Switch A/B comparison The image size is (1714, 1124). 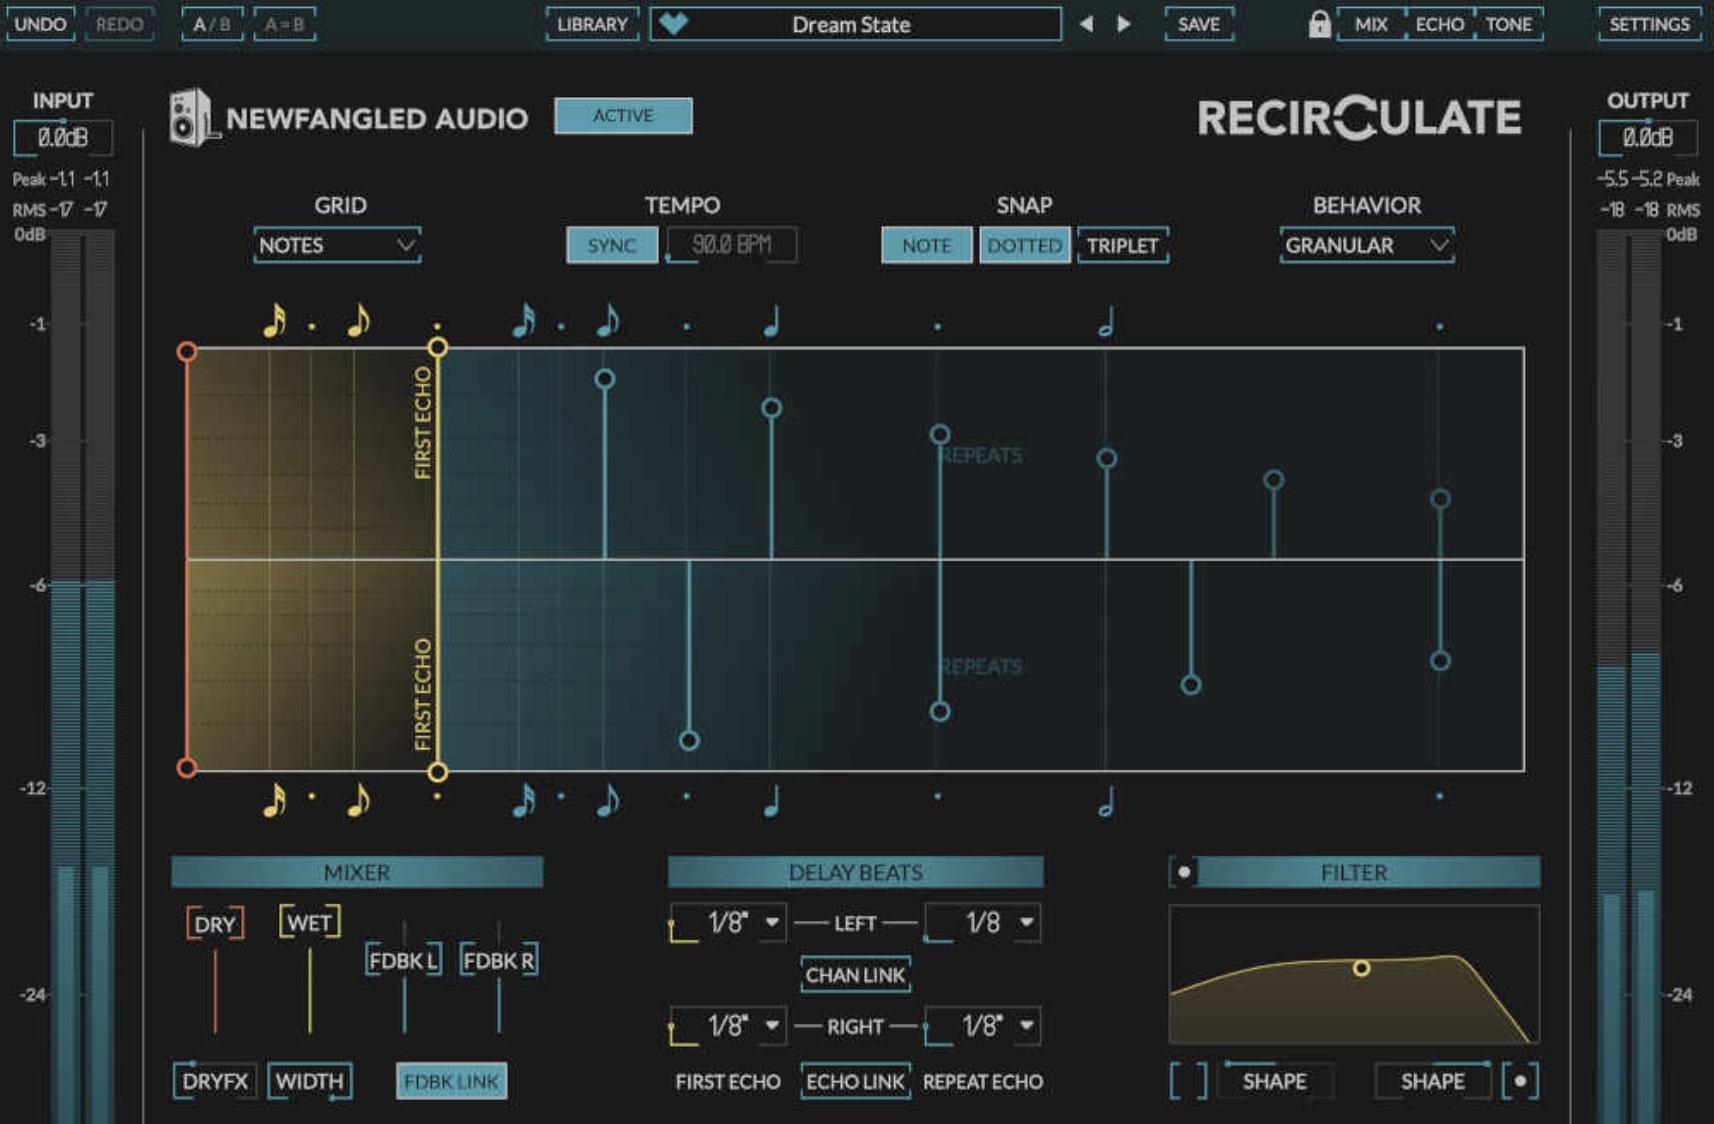(x=212, y=24)
